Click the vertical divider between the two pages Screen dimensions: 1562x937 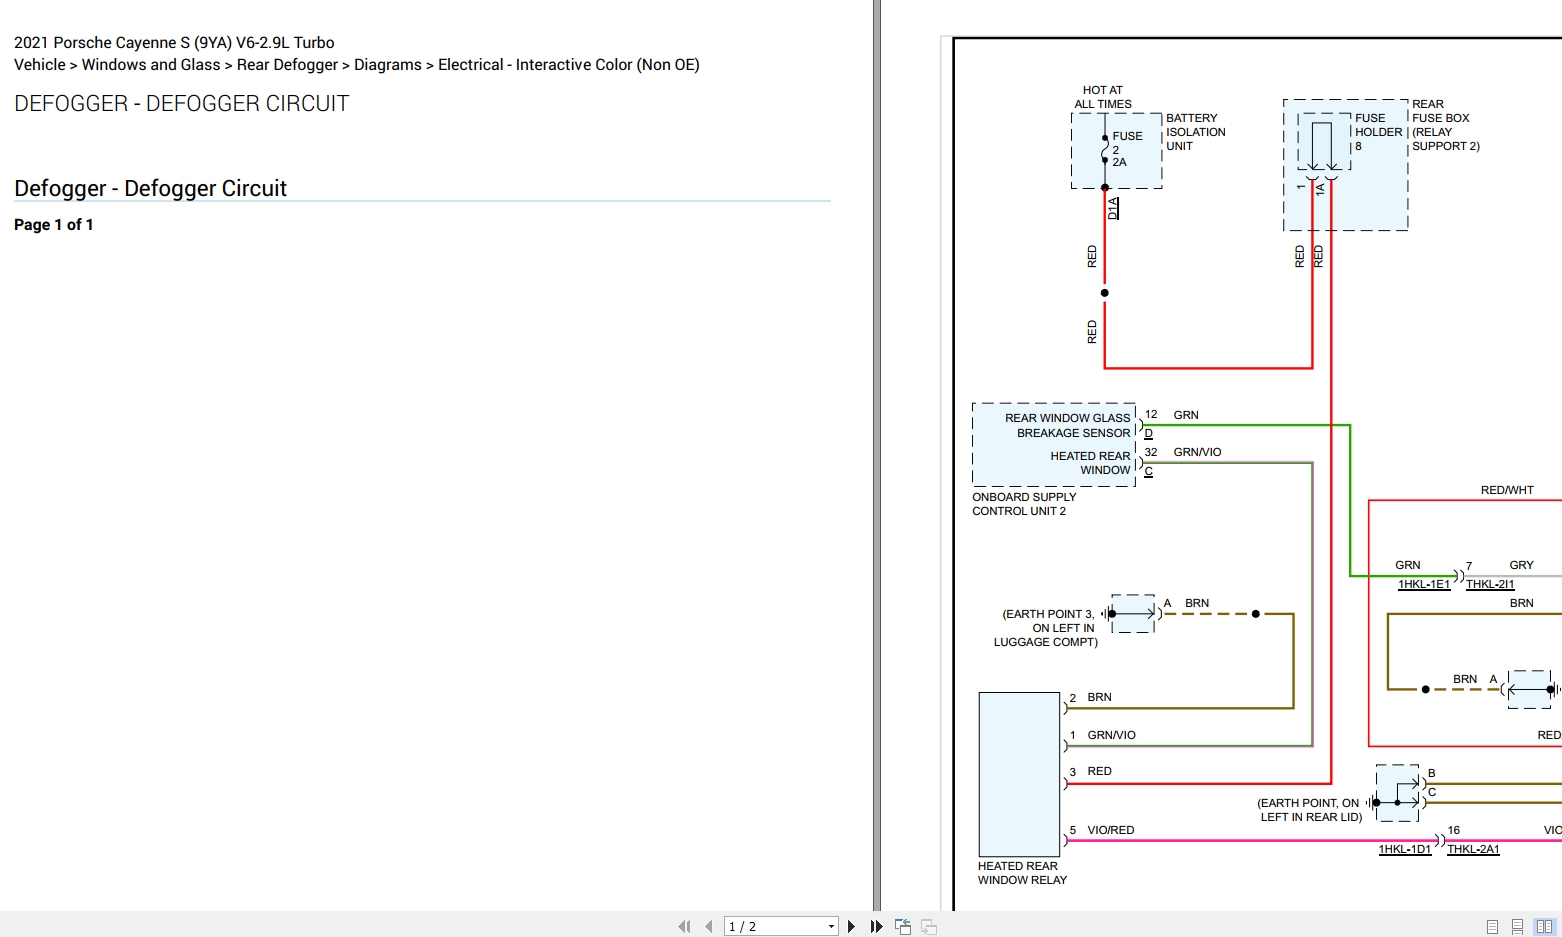pyautogui.click(x=877, y=455)
